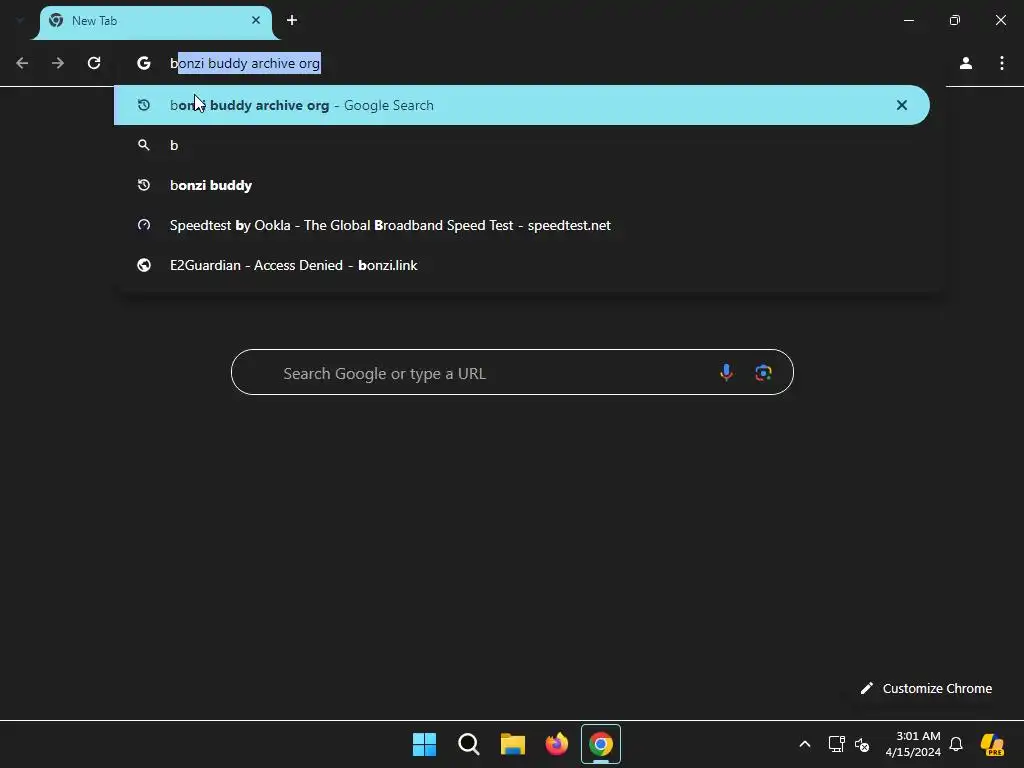Viewport: 1024px width, 768px height.
Task: Restore down the Chrome window
Action: [955, 20]
